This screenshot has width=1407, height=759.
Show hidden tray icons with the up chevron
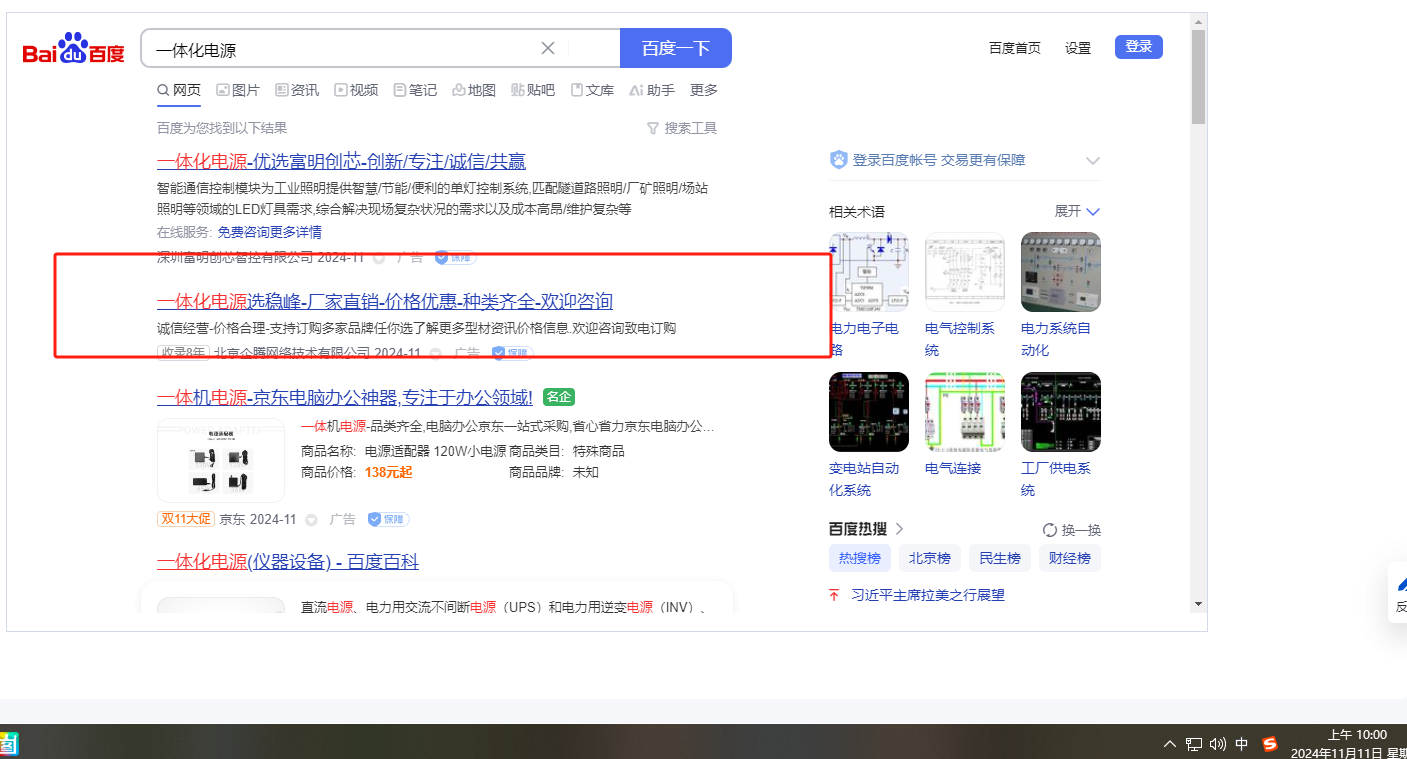coord(1169,744)
